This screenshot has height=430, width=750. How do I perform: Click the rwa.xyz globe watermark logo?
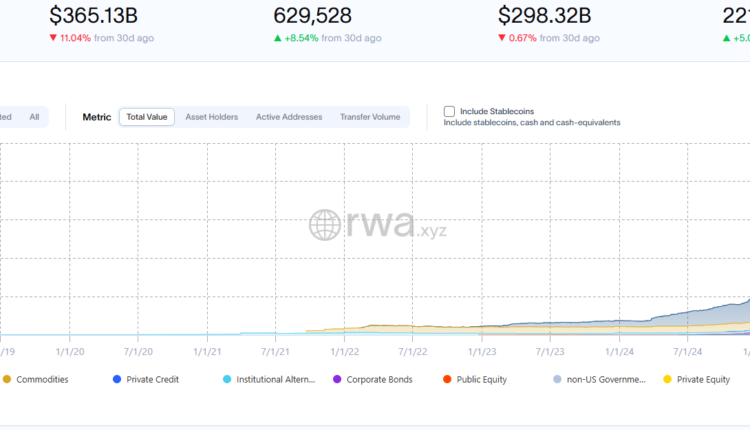(327, 225)
